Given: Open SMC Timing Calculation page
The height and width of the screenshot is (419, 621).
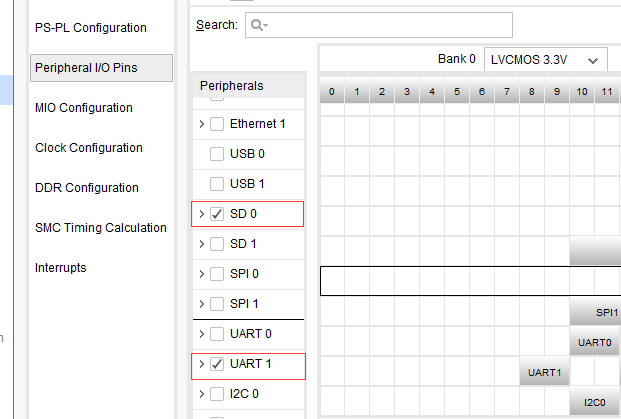Looking at the screenshot, I should point(101,228).
